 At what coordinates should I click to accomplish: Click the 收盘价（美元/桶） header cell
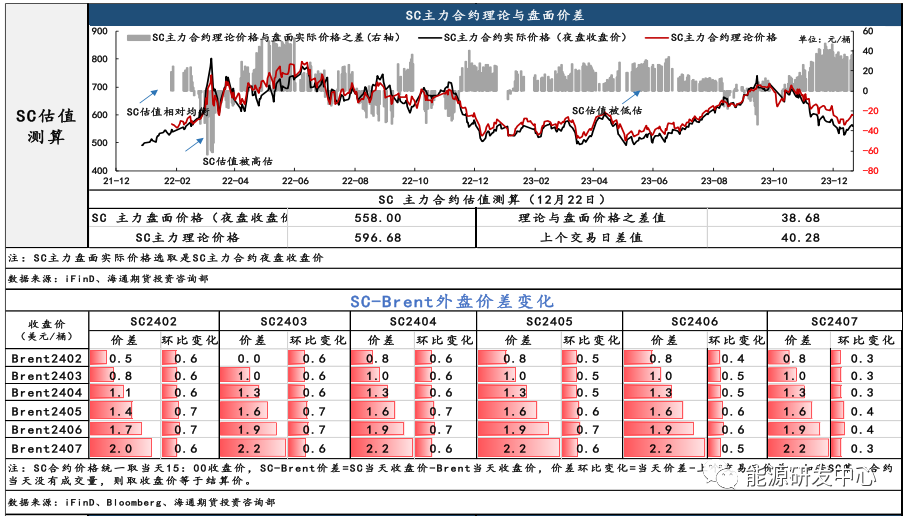(47, 330)
